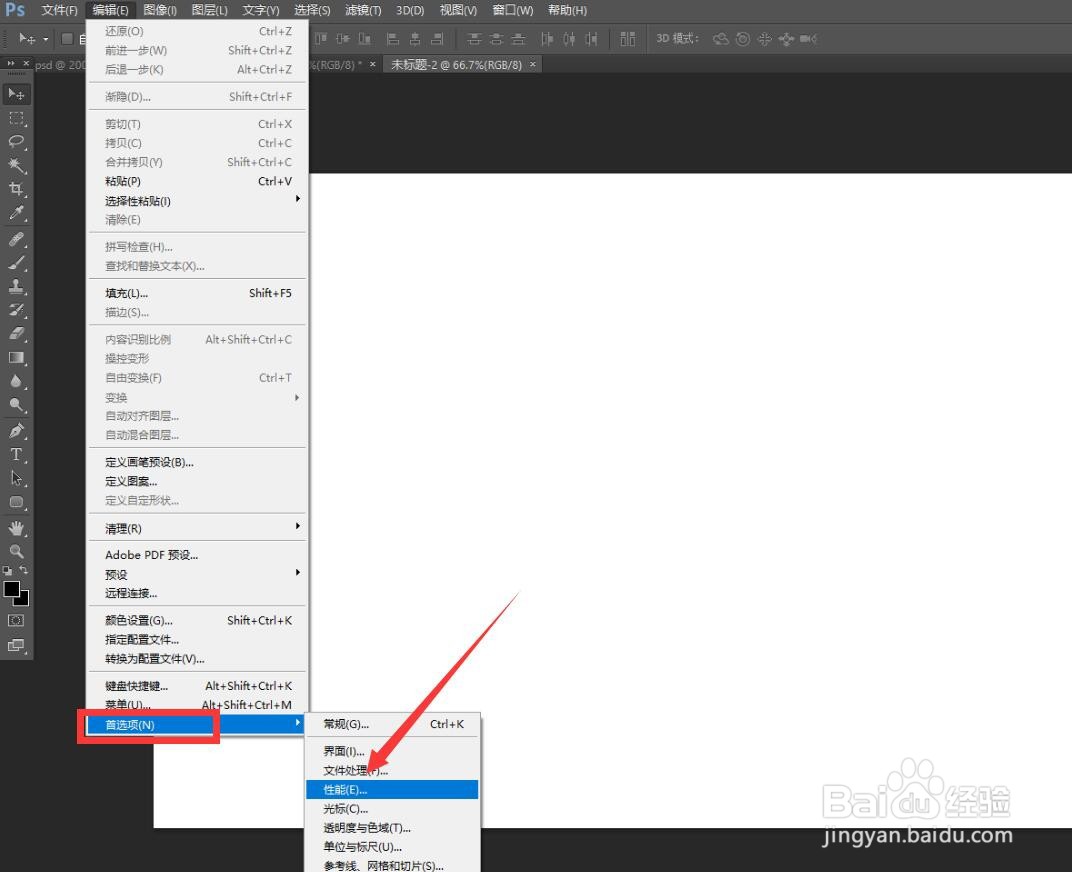Click the 3D slide mode icon
Image resolution: width=1072 pixels, height=872 pixels.
[786, 39]
